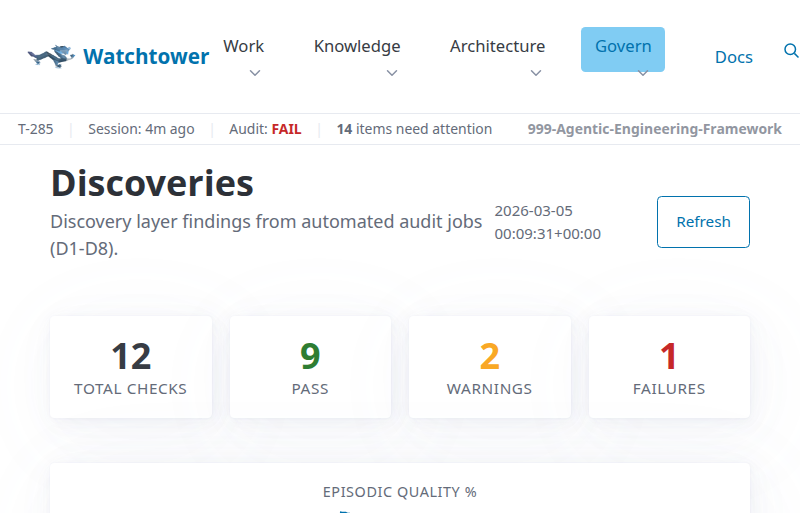
Task: Click the Refresh button
Action: click(x=703, y=222)
